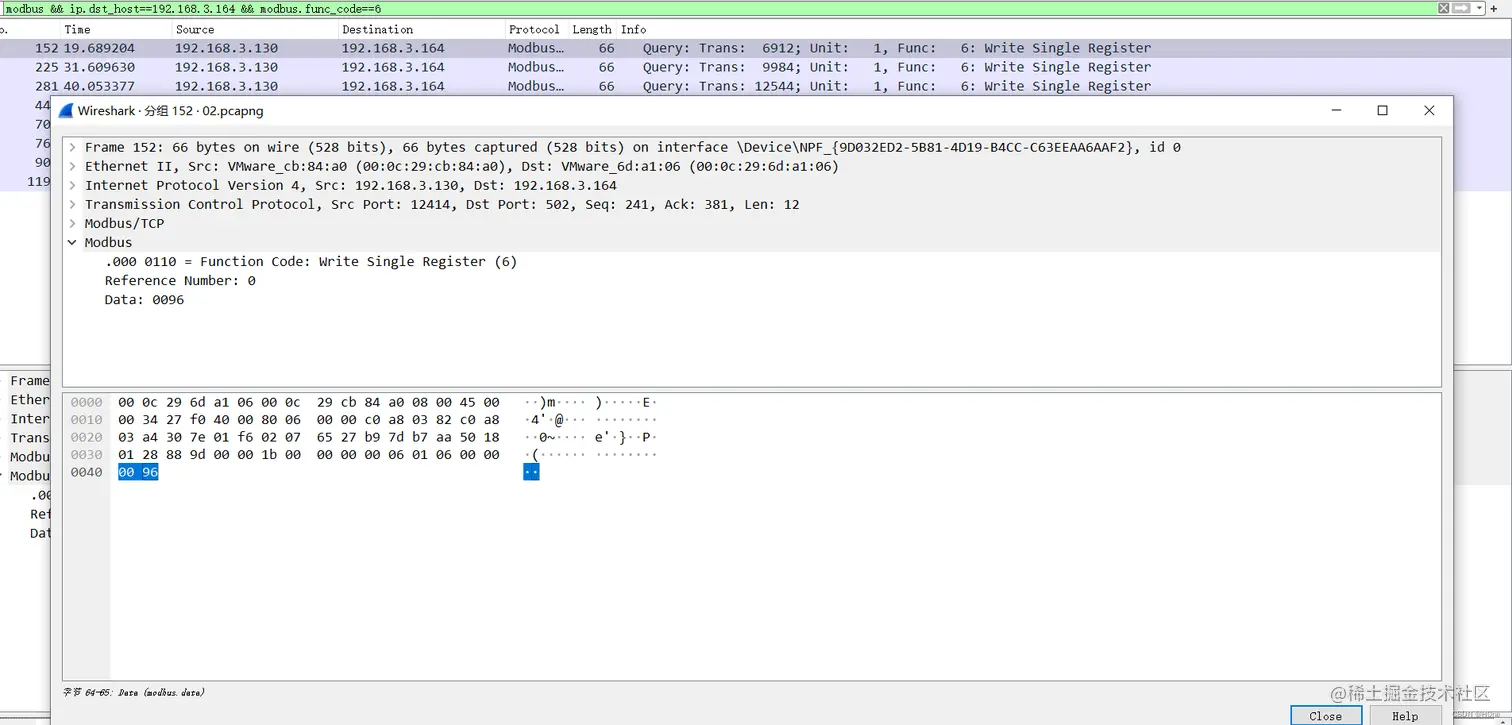Maximize the packet 152 dialog window
Screen dimensions: 1512x725
point(1382,111)
